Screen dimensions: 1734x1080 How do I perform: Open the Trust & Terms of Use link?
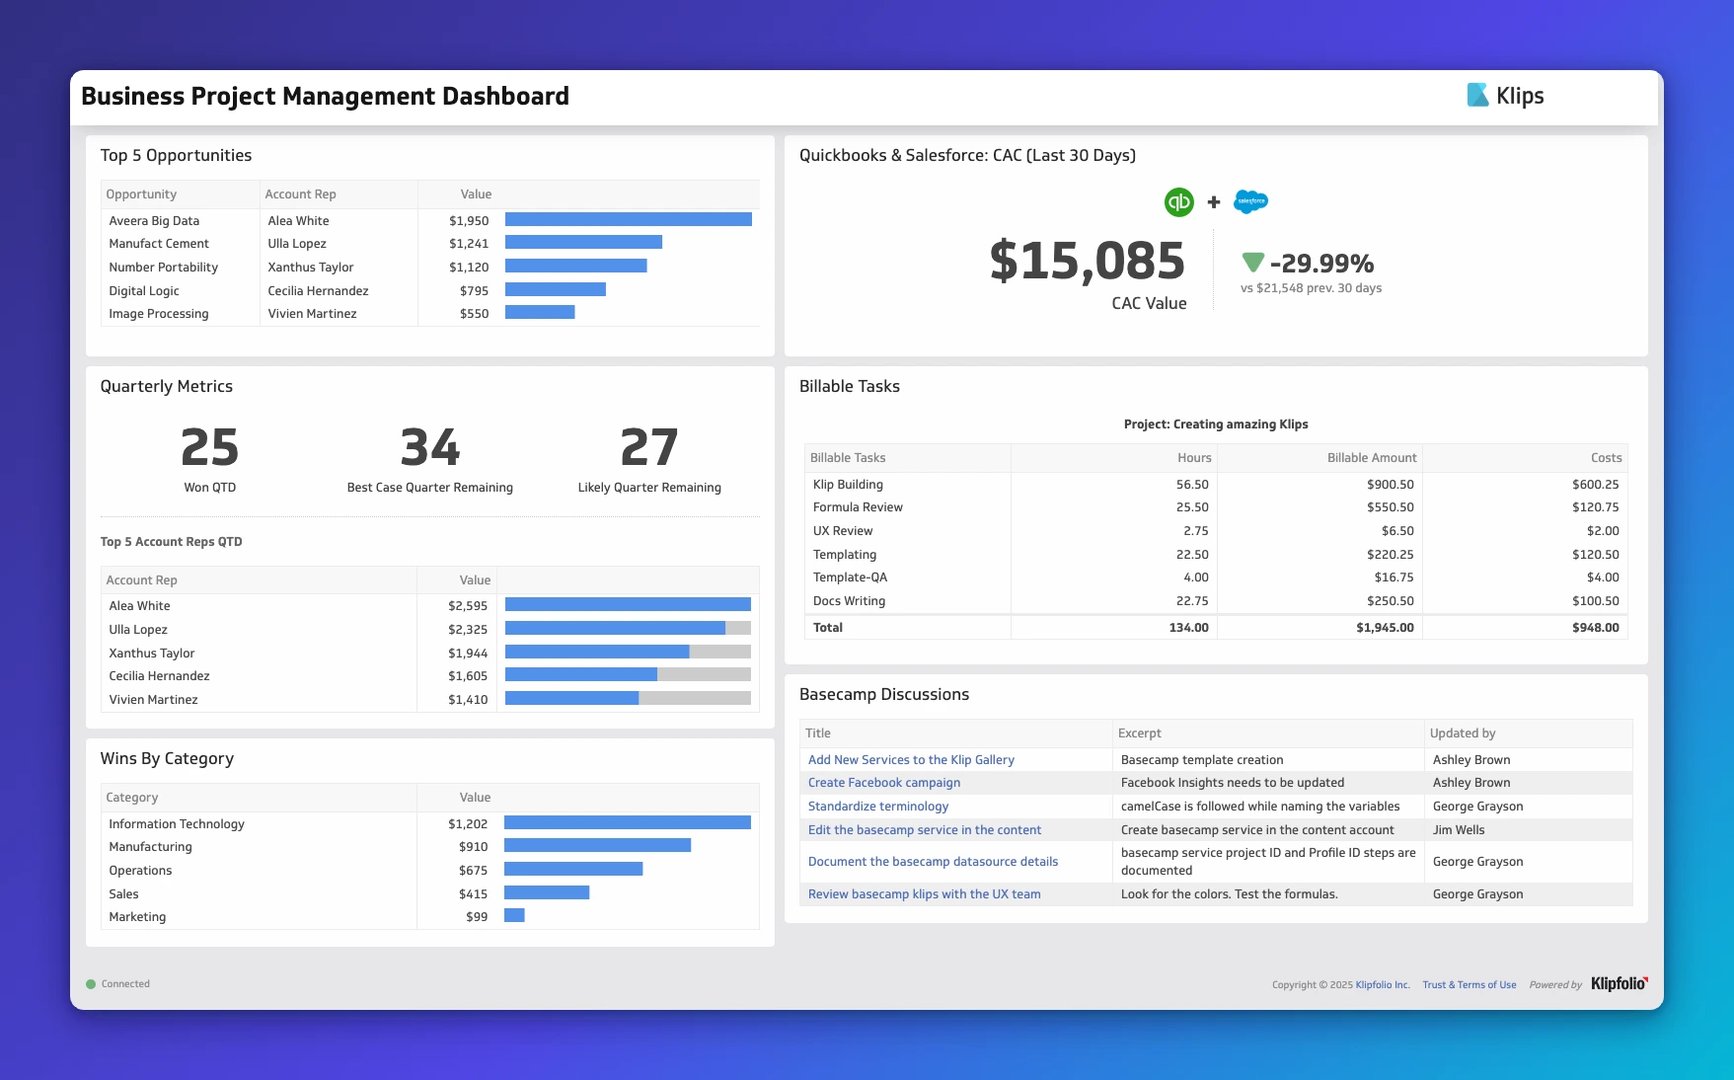(x=1469, y=985)
